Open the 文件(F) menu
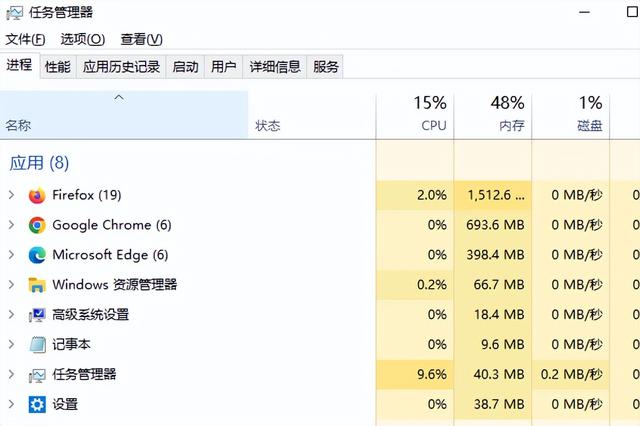Screen dimensions: 640x426 click(x=25, y=40)
